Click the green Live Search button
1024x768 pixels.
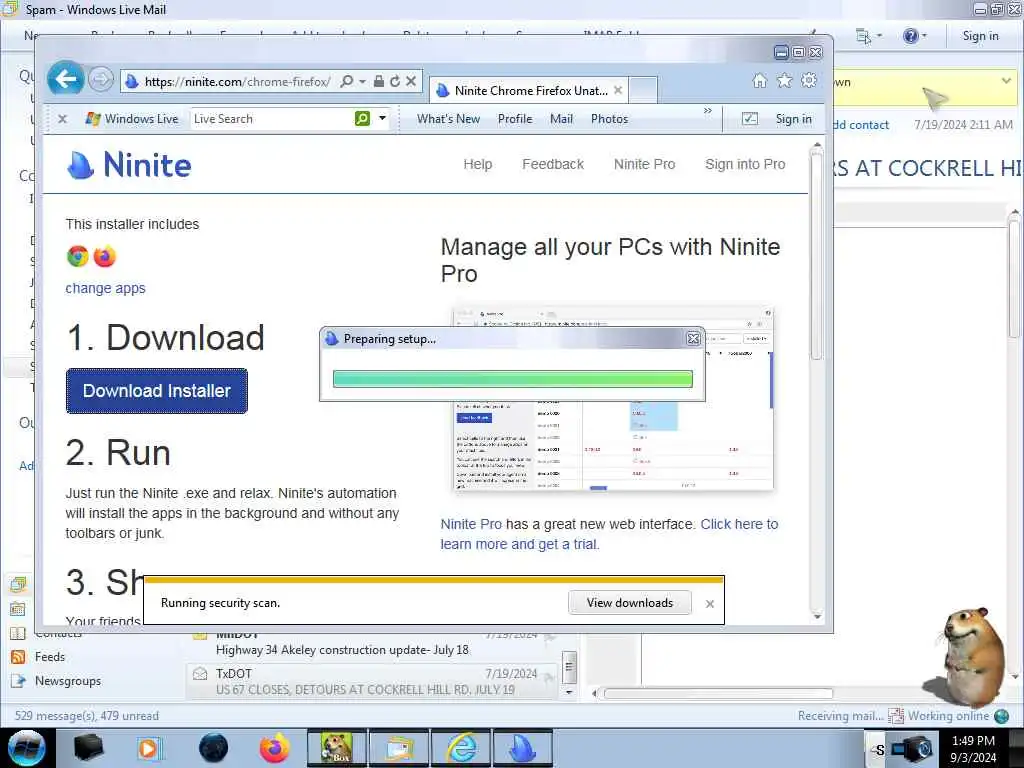point(362,118)
